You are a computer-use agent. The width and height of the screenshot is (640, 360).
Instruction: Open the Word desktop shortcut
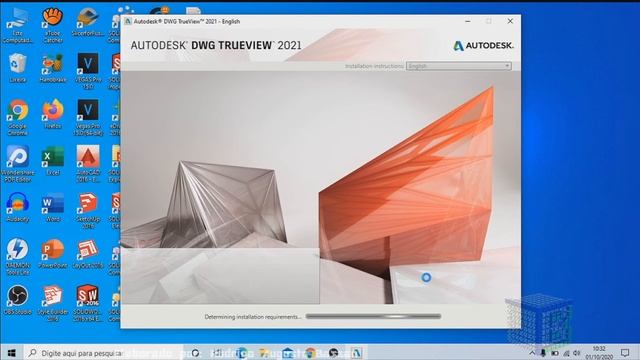(x=53, y=207)
